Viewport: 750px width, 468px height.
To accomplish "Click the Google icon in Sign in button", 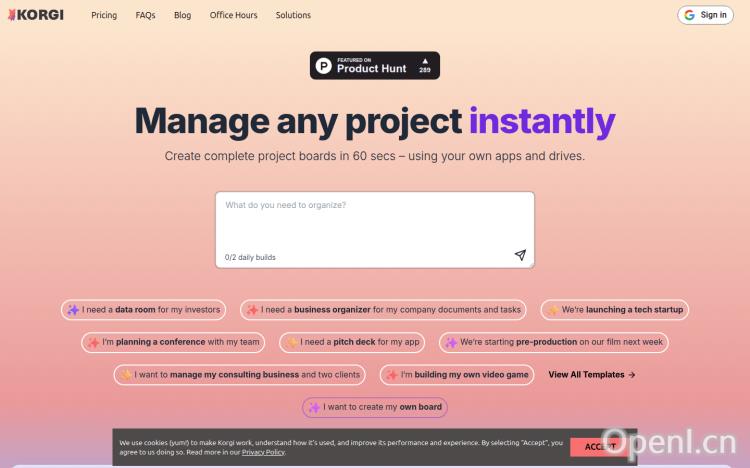I will [x=690, y=15].
